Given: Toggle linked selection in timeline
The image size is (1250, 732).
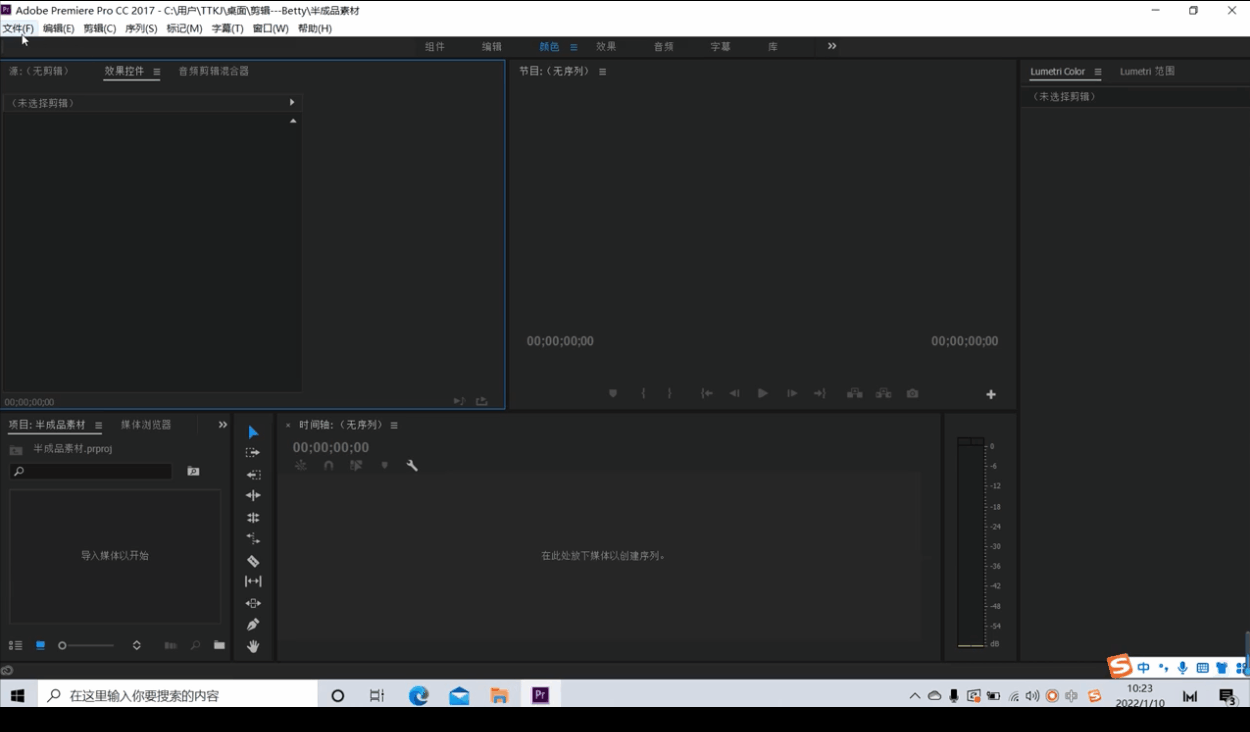Looking at the screenshot, I should 356,466.
